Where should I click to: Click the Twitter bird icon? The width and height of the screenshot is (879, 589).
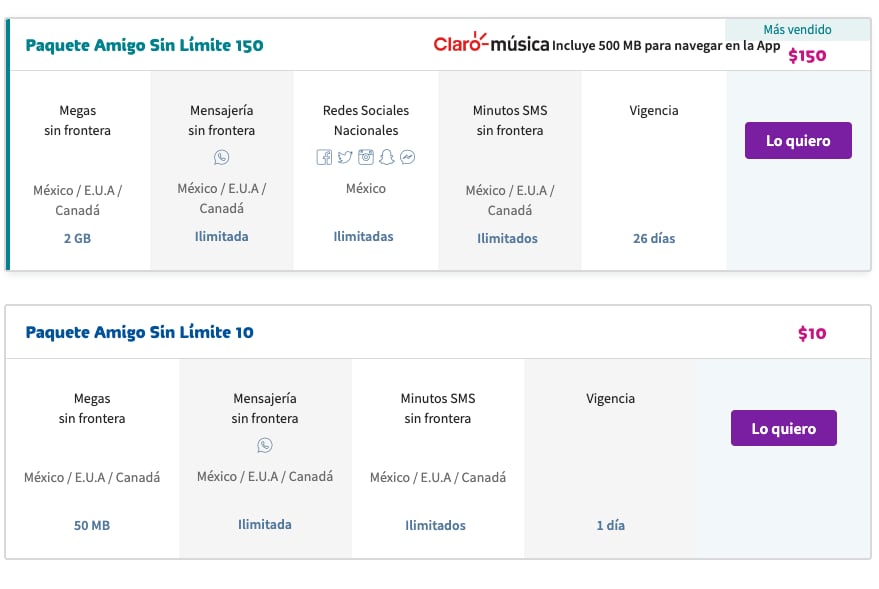point(345,157)
